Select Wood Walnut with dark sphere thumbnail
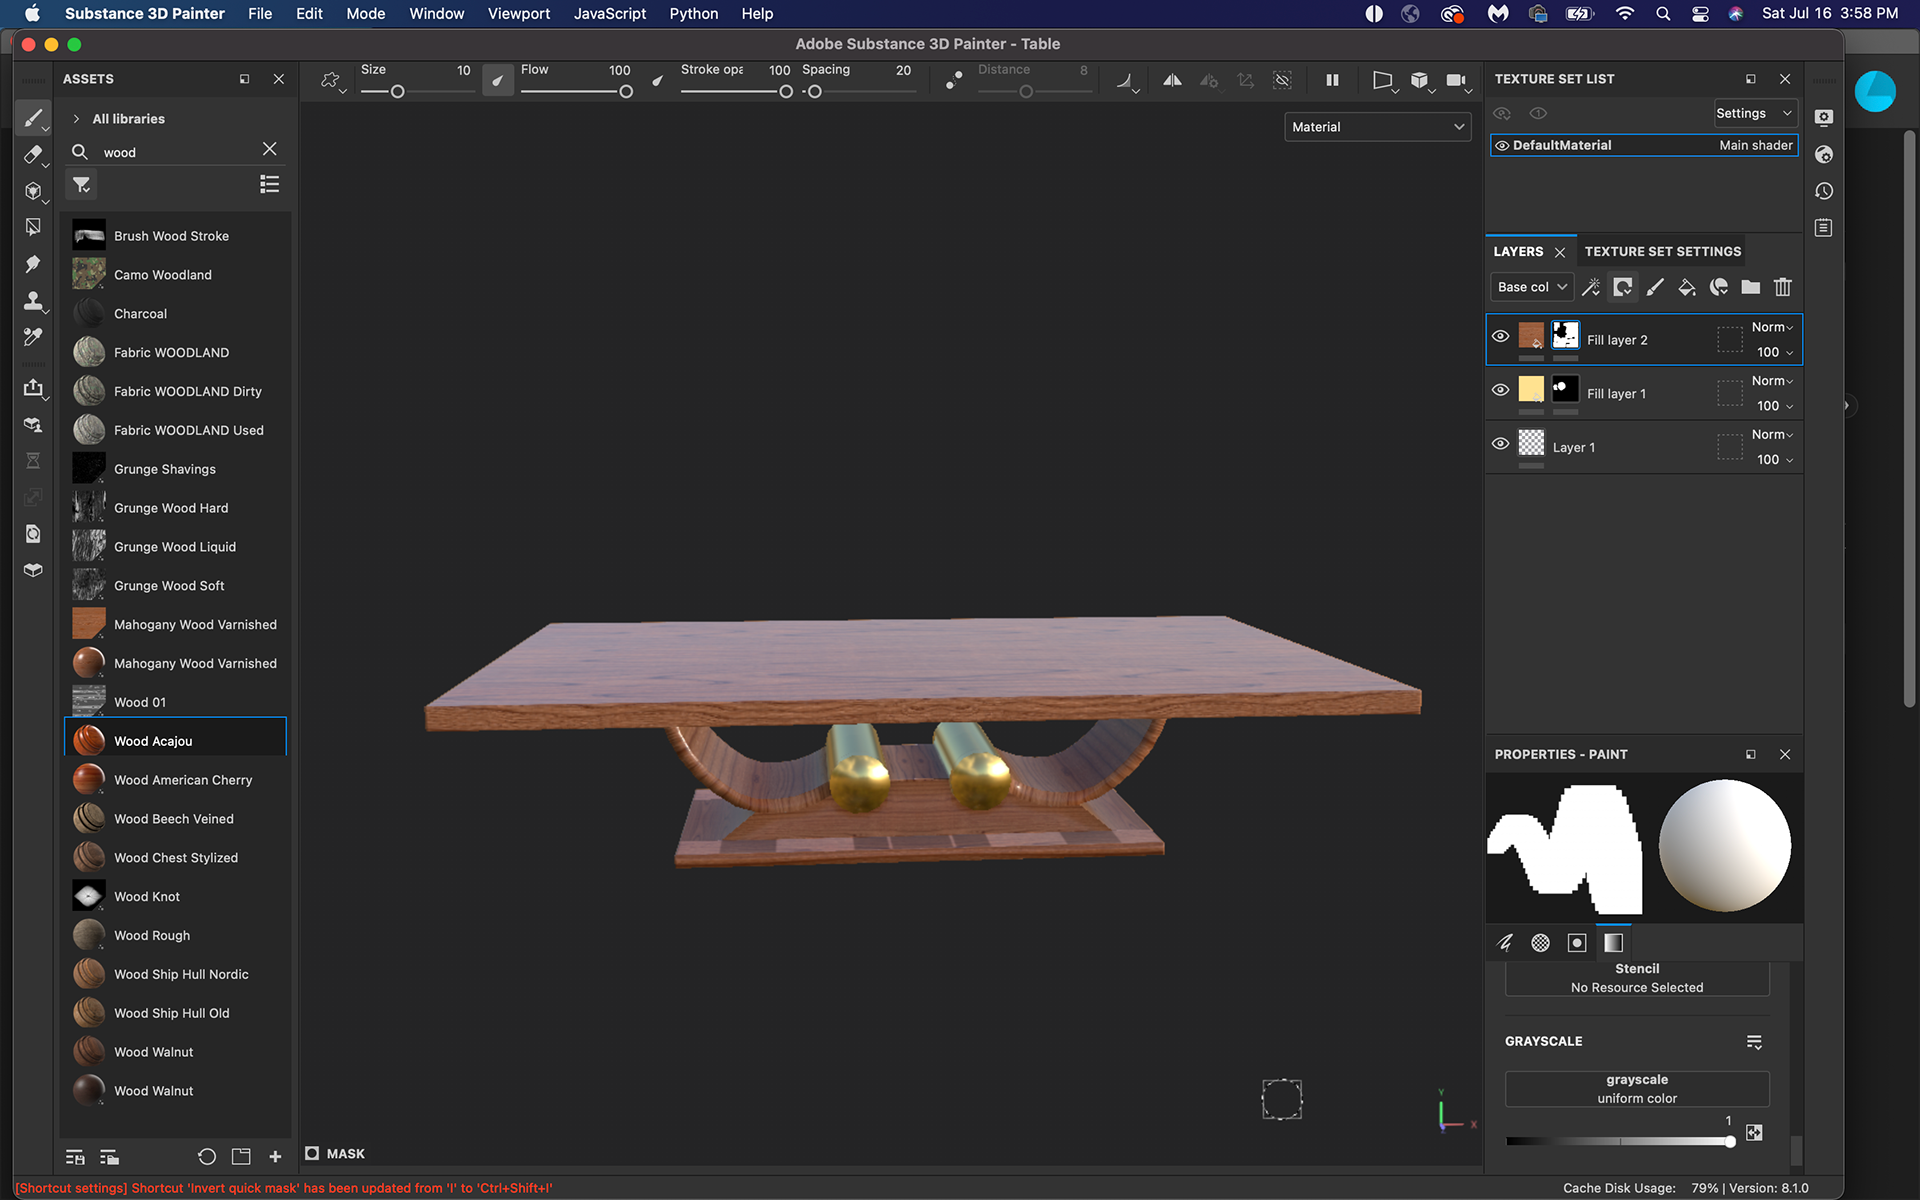This screenshot has width=1920, height=1200. (174, 1091)
